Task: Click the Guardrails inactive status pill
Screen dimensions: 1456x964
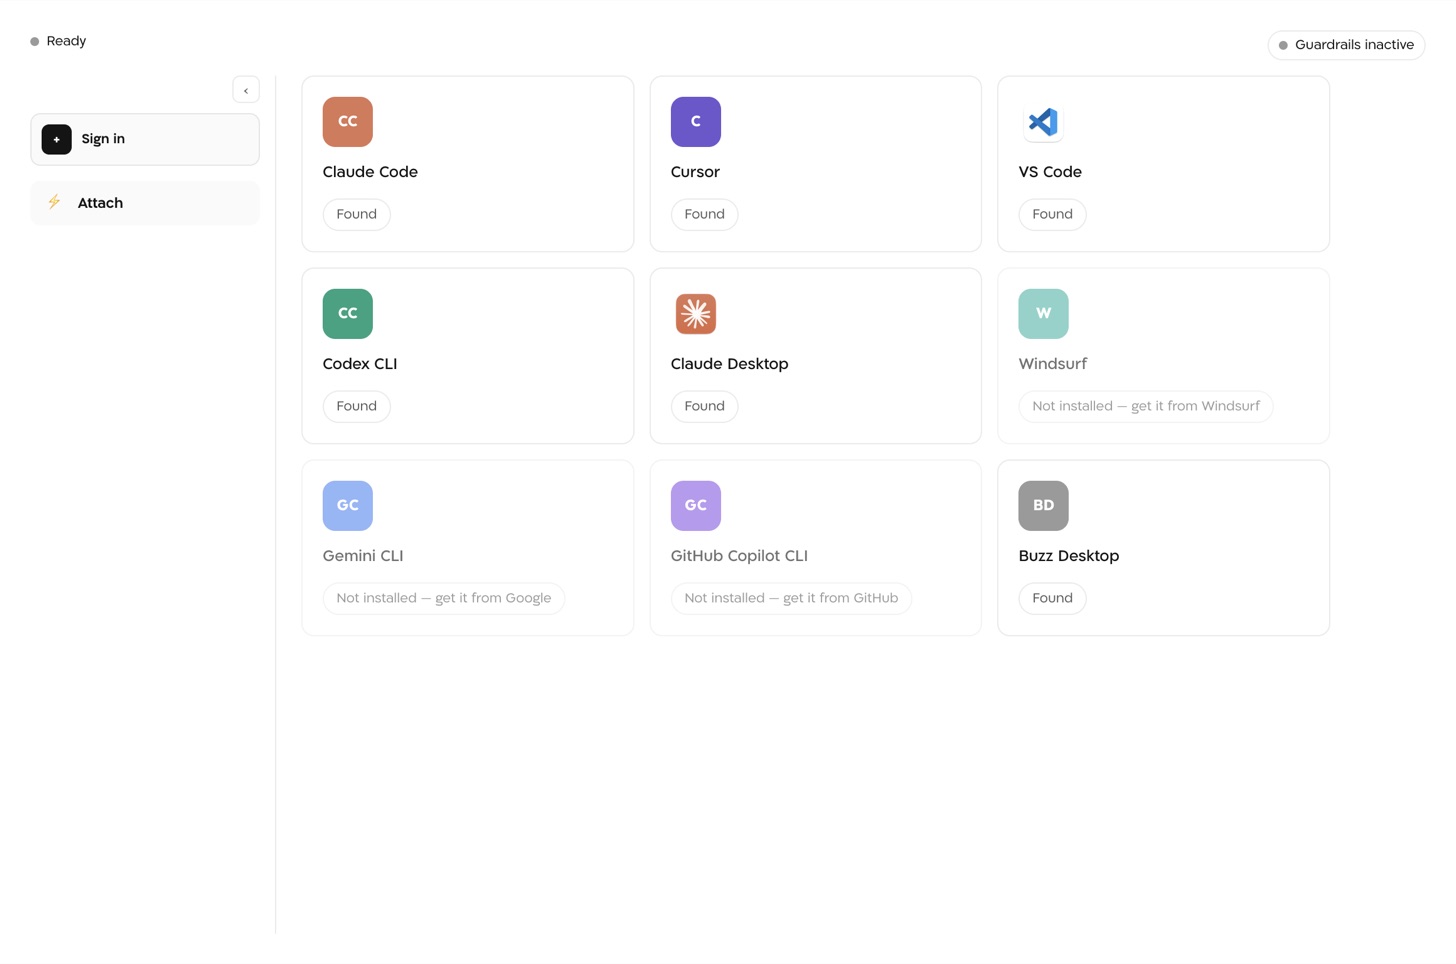Action: (x=1346, y=45)
